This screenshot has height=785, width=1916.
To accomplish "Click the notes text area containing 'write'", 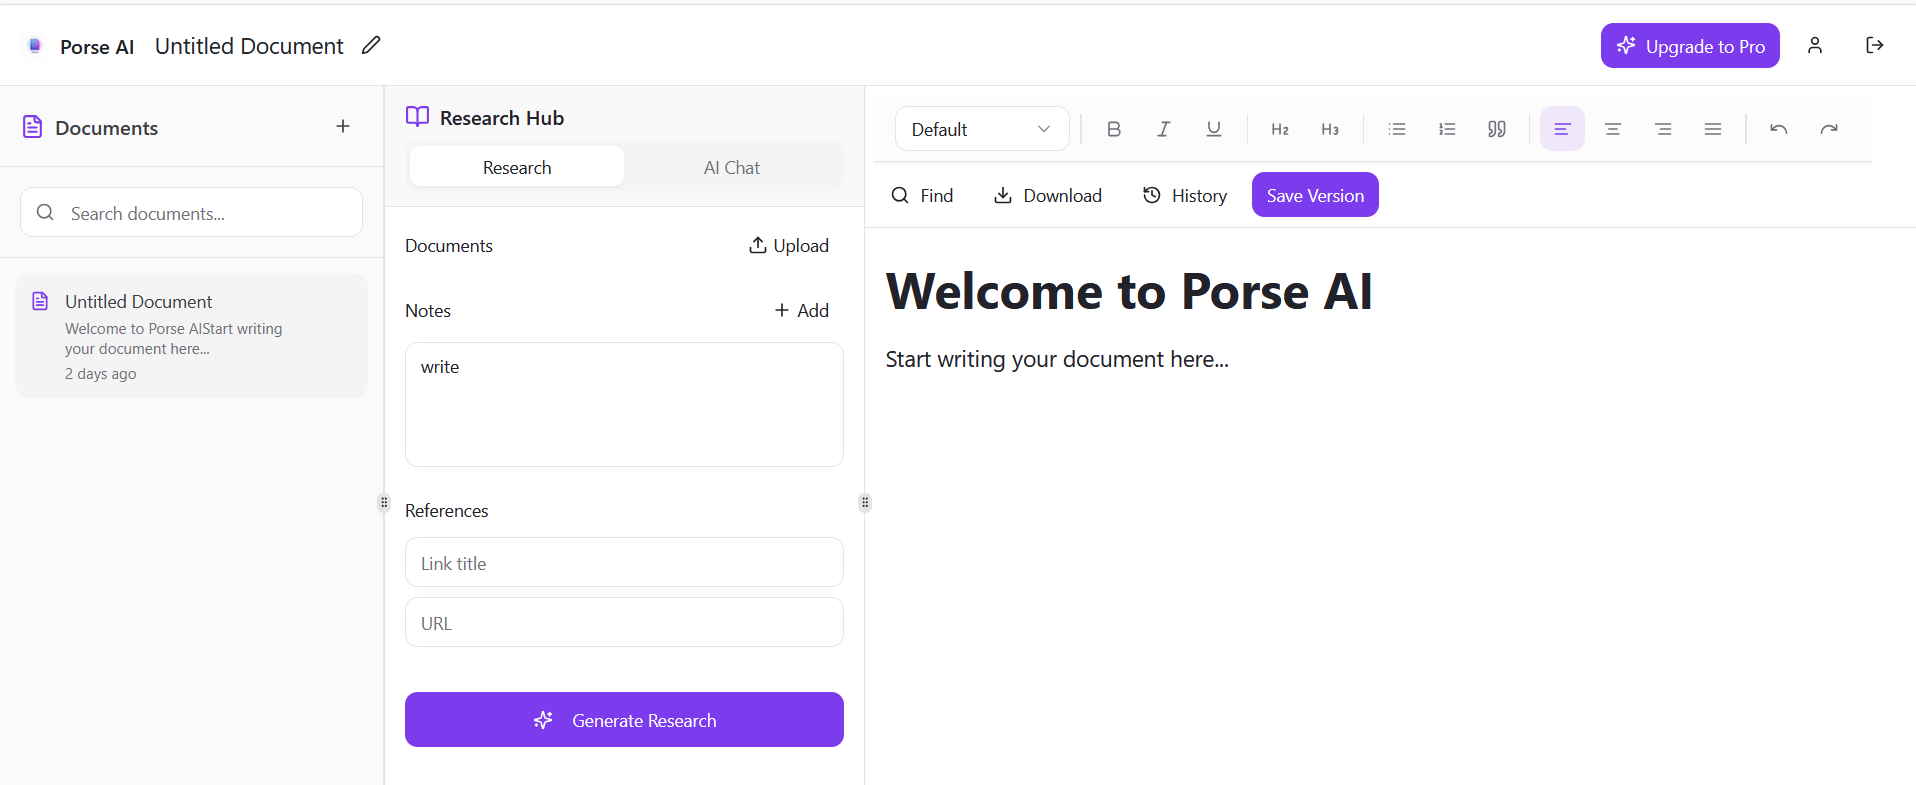I will tap(624, 404).
